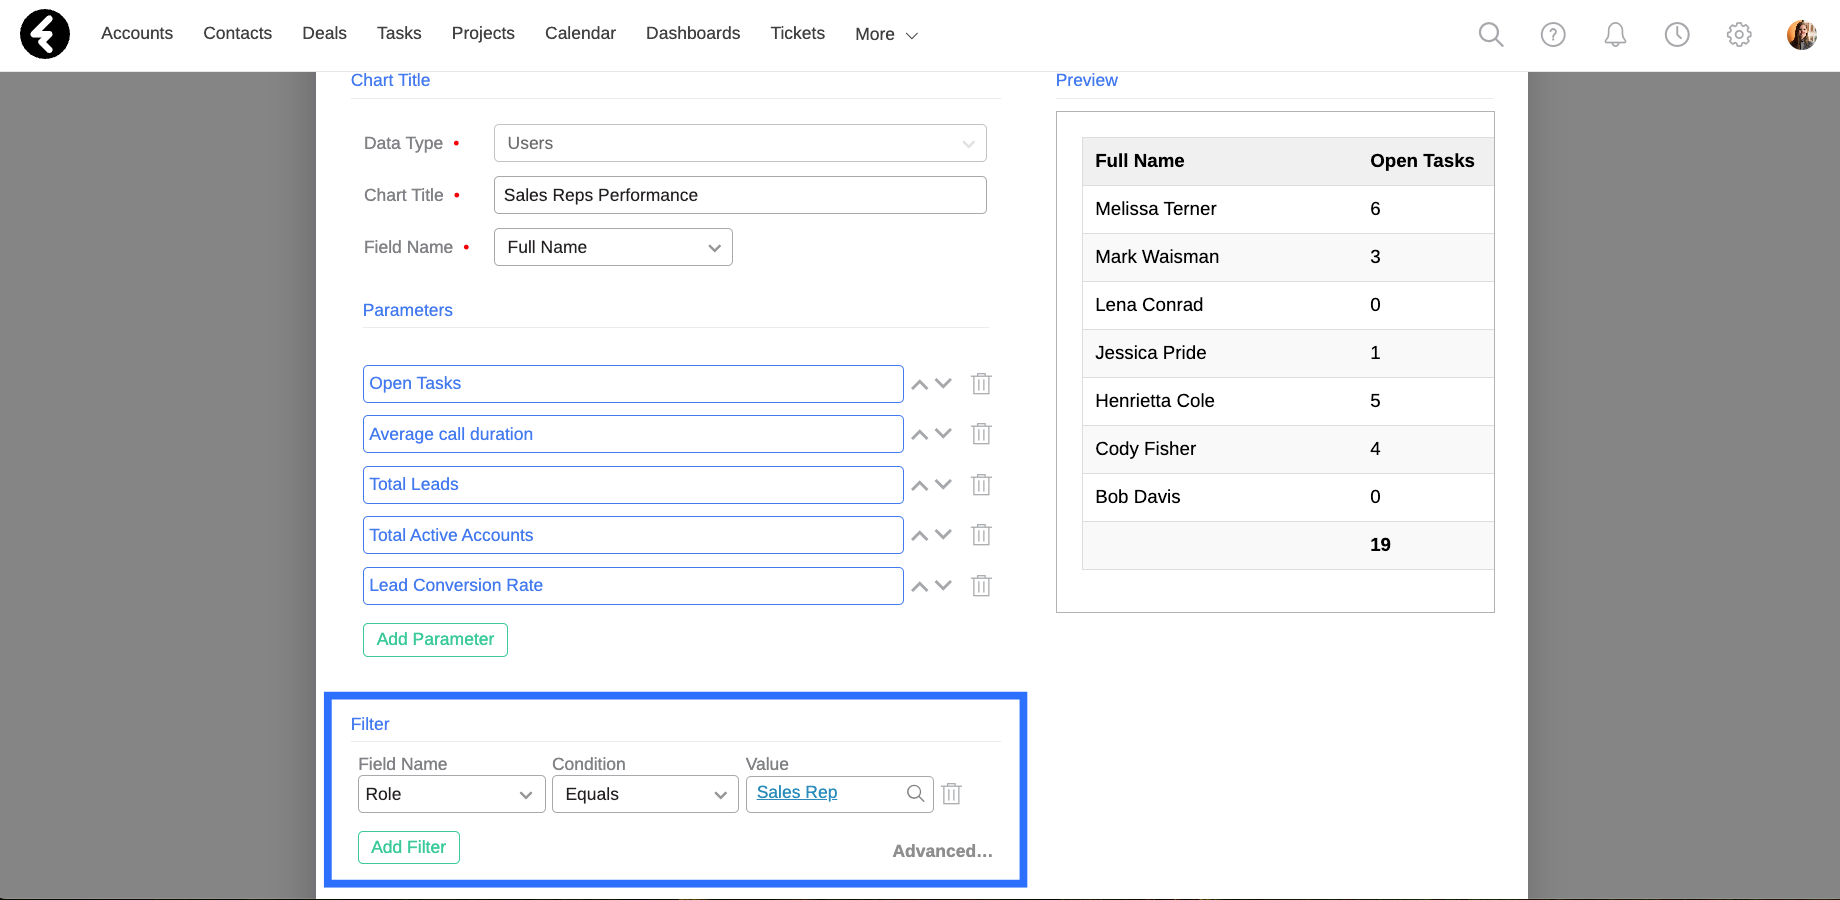Select the Lead Conversion Rate field
The image size is (1840, 900).
click(633, 586)
